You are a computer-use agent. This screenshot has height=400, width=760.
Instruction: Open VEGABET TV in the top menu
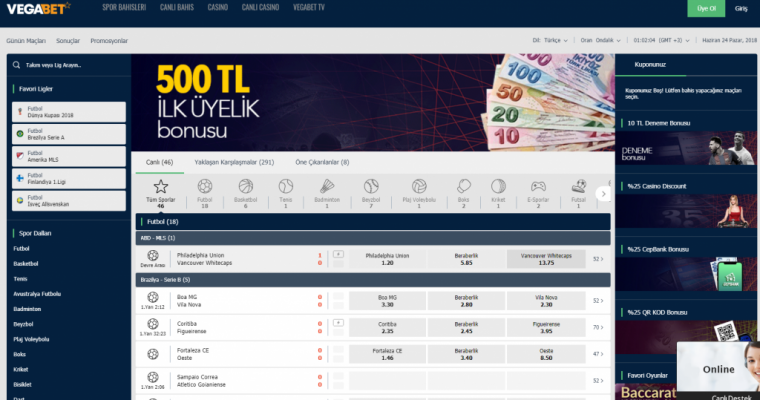click(309, 7)
